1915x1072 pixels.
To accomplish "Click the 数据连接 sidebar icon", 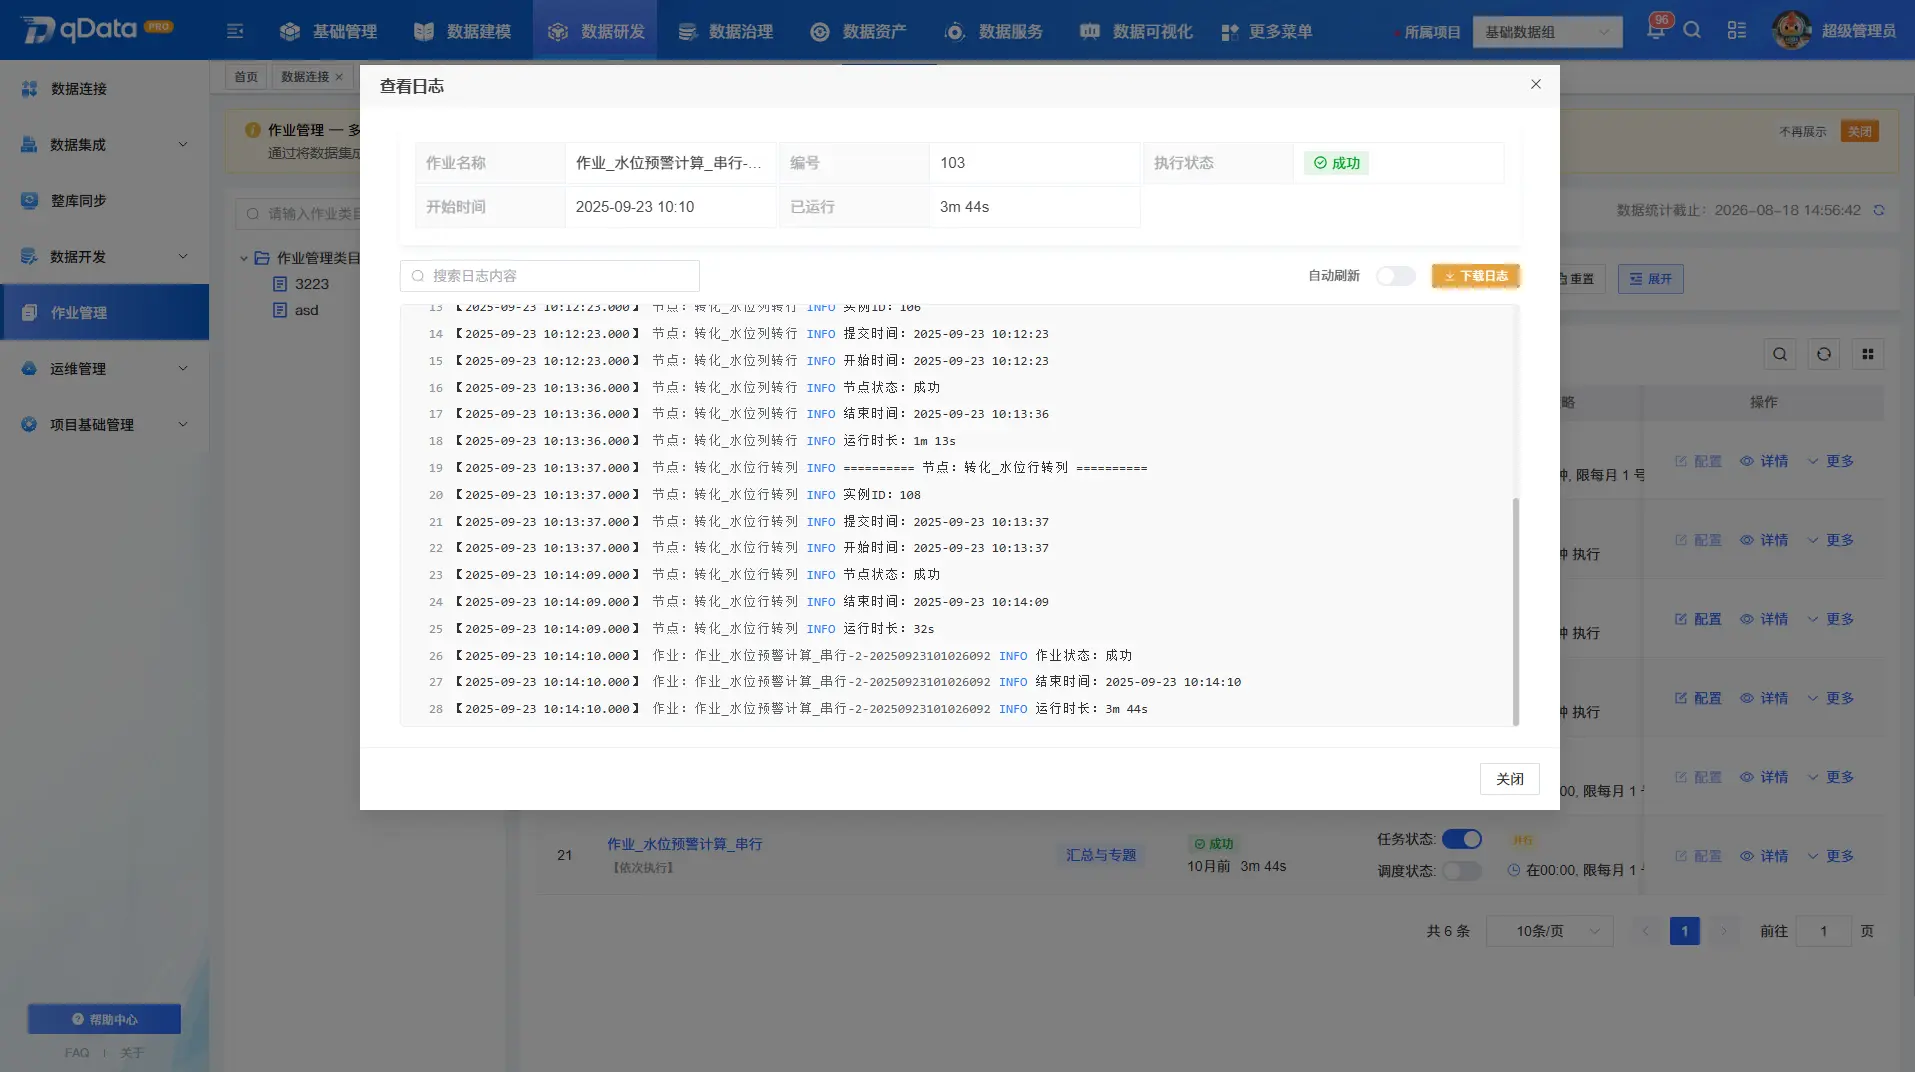I will (29, 89).
